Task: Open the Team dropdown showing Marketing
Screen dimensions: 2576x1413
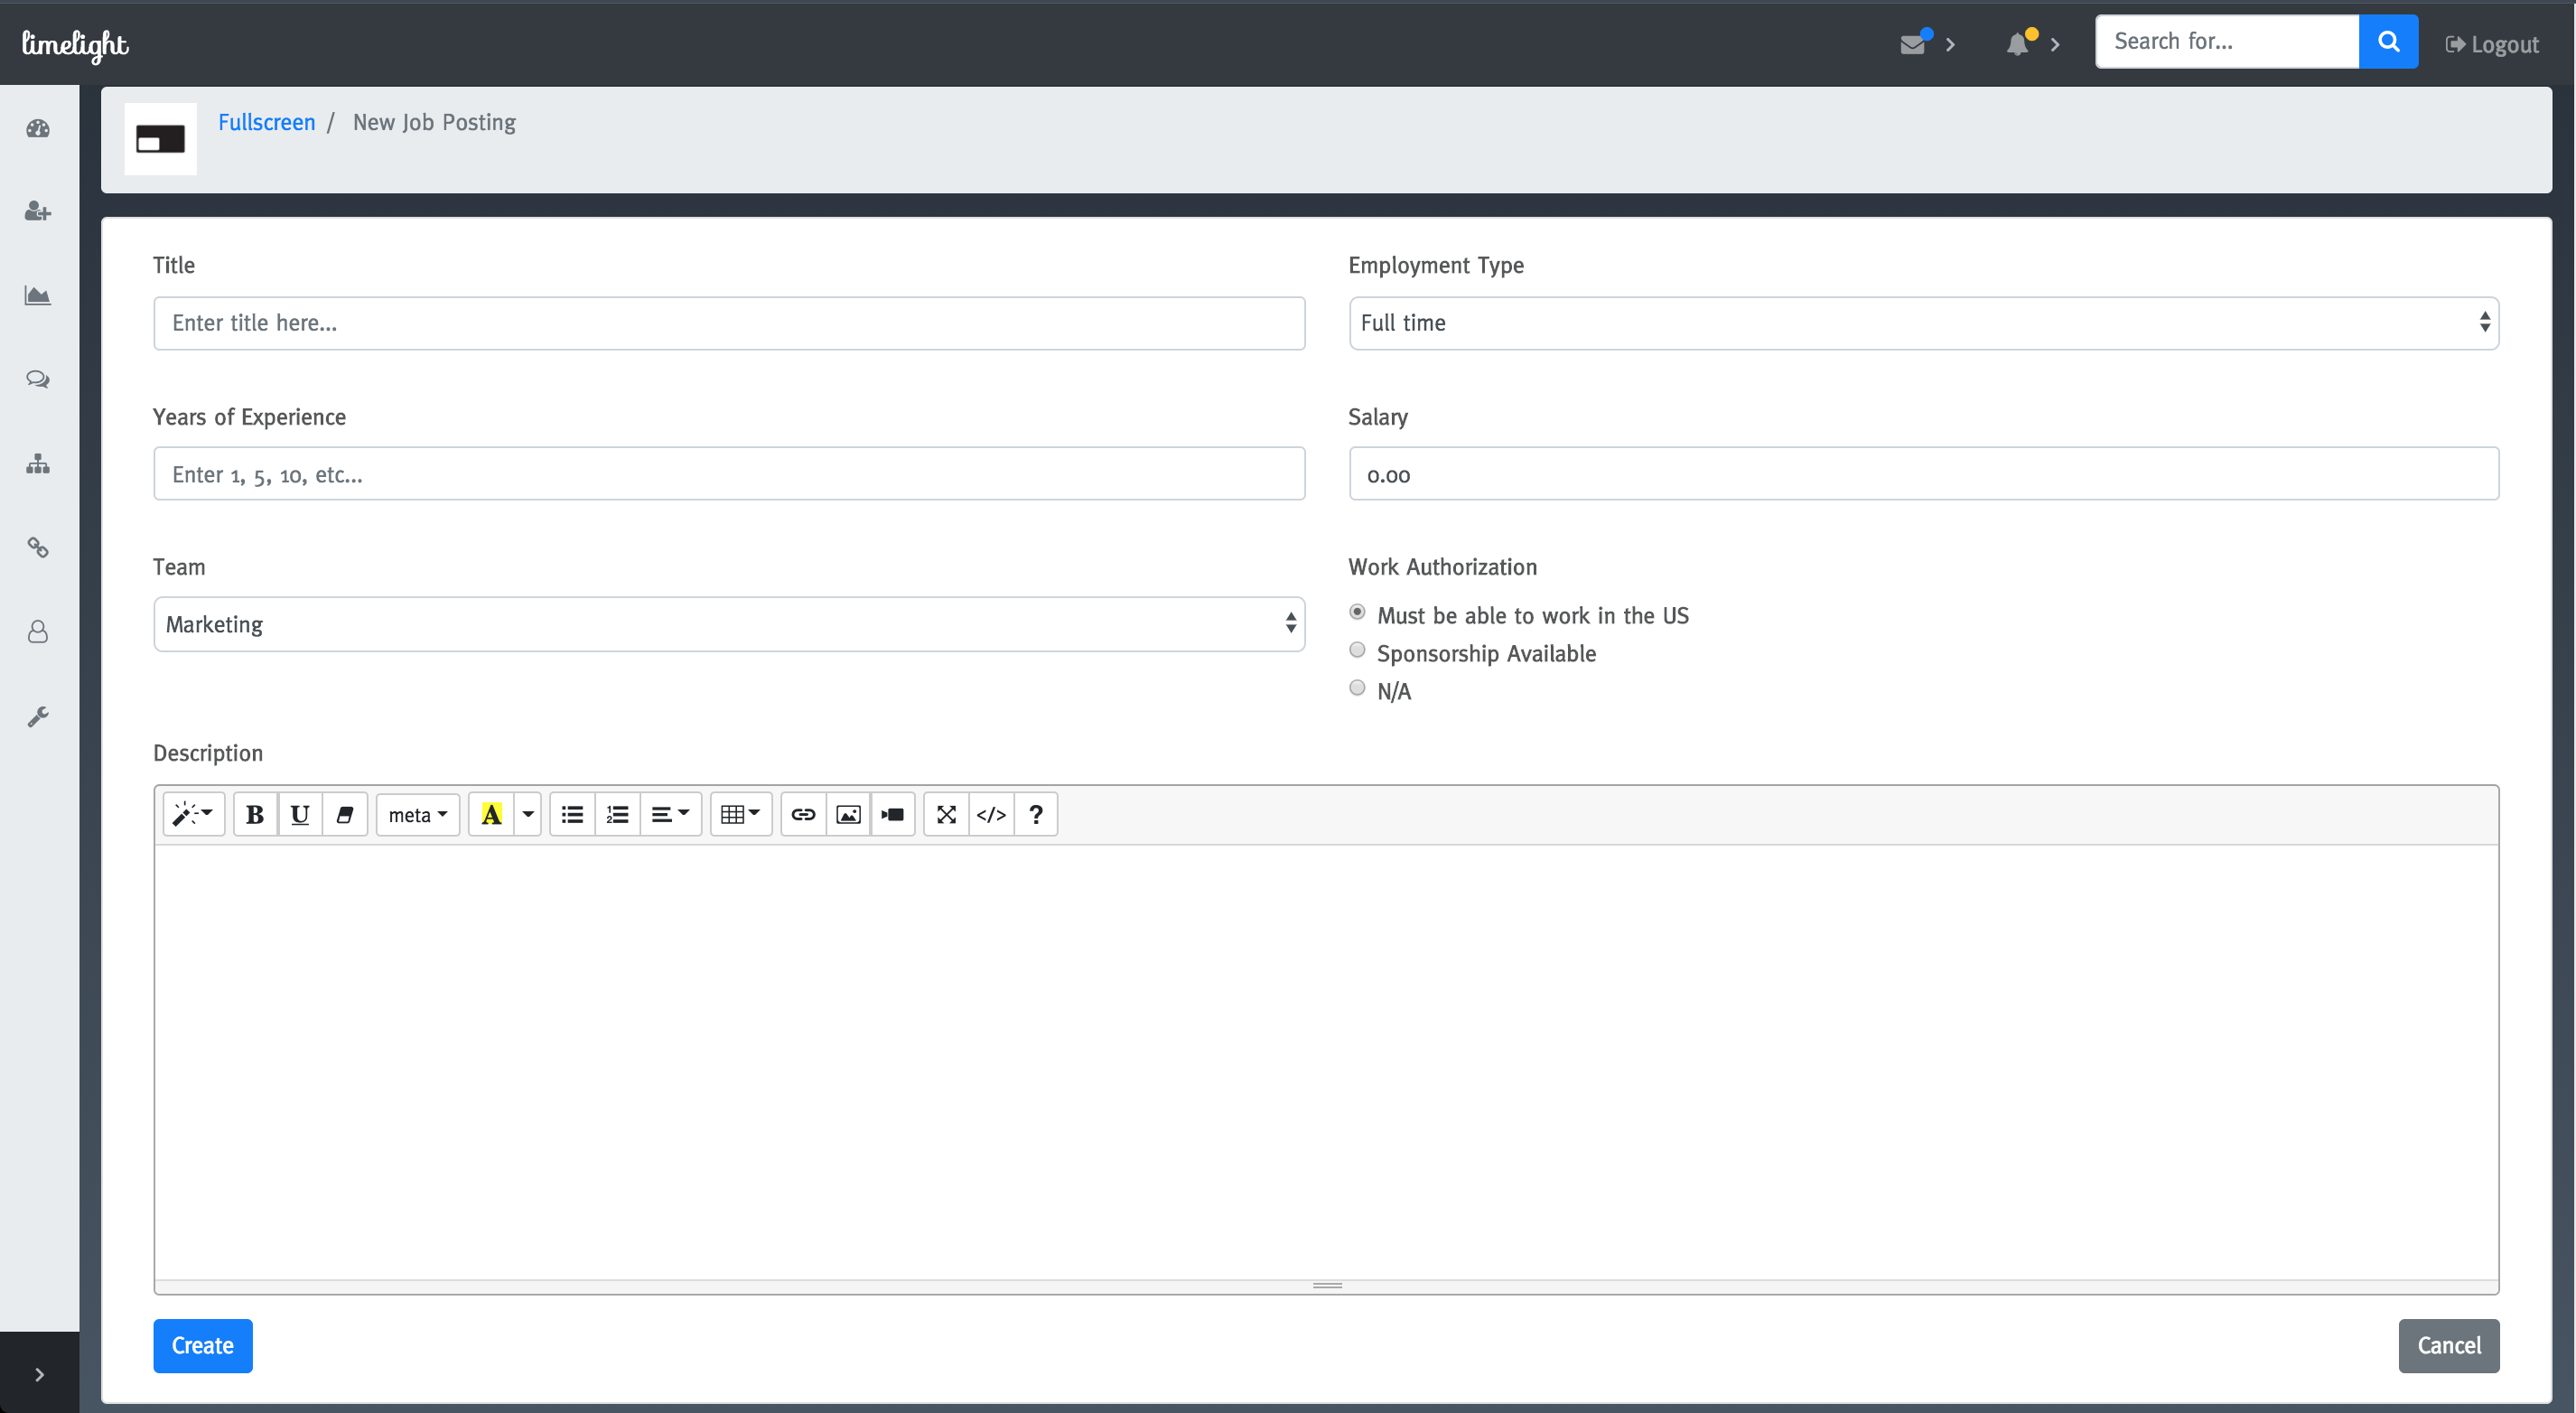Action: 729,624
